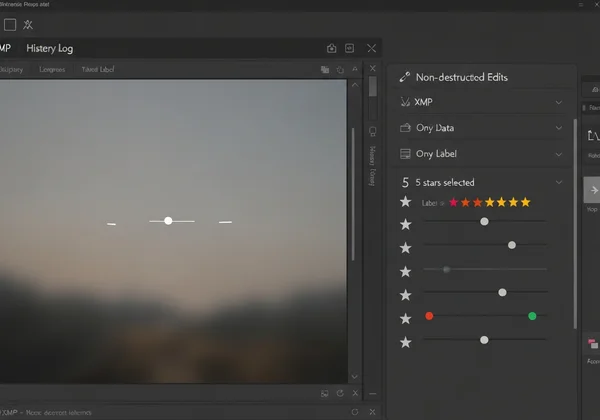
Task: Click the Ony Label list icon
Action: pyautogui.click(x=405, y=154)
